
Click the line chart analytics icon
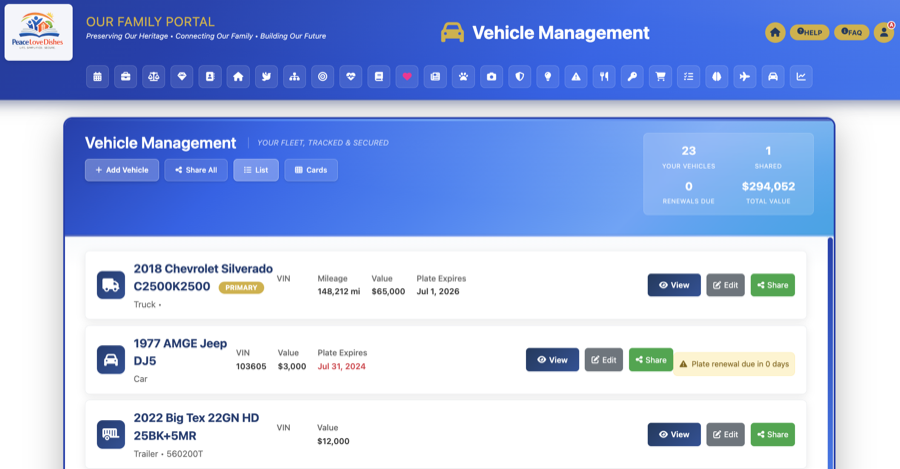(x=801, y=76)
